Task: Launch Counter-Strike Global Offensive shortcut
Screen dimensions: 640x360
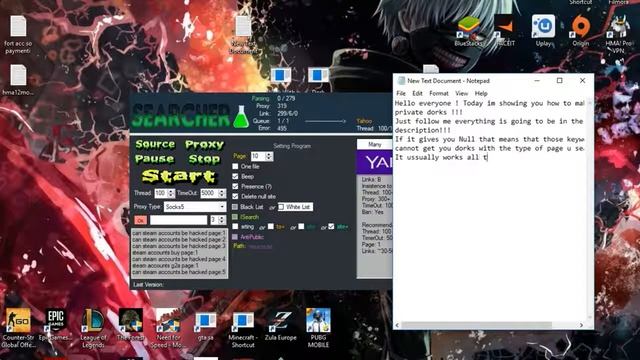Action: tap(18, 328)
